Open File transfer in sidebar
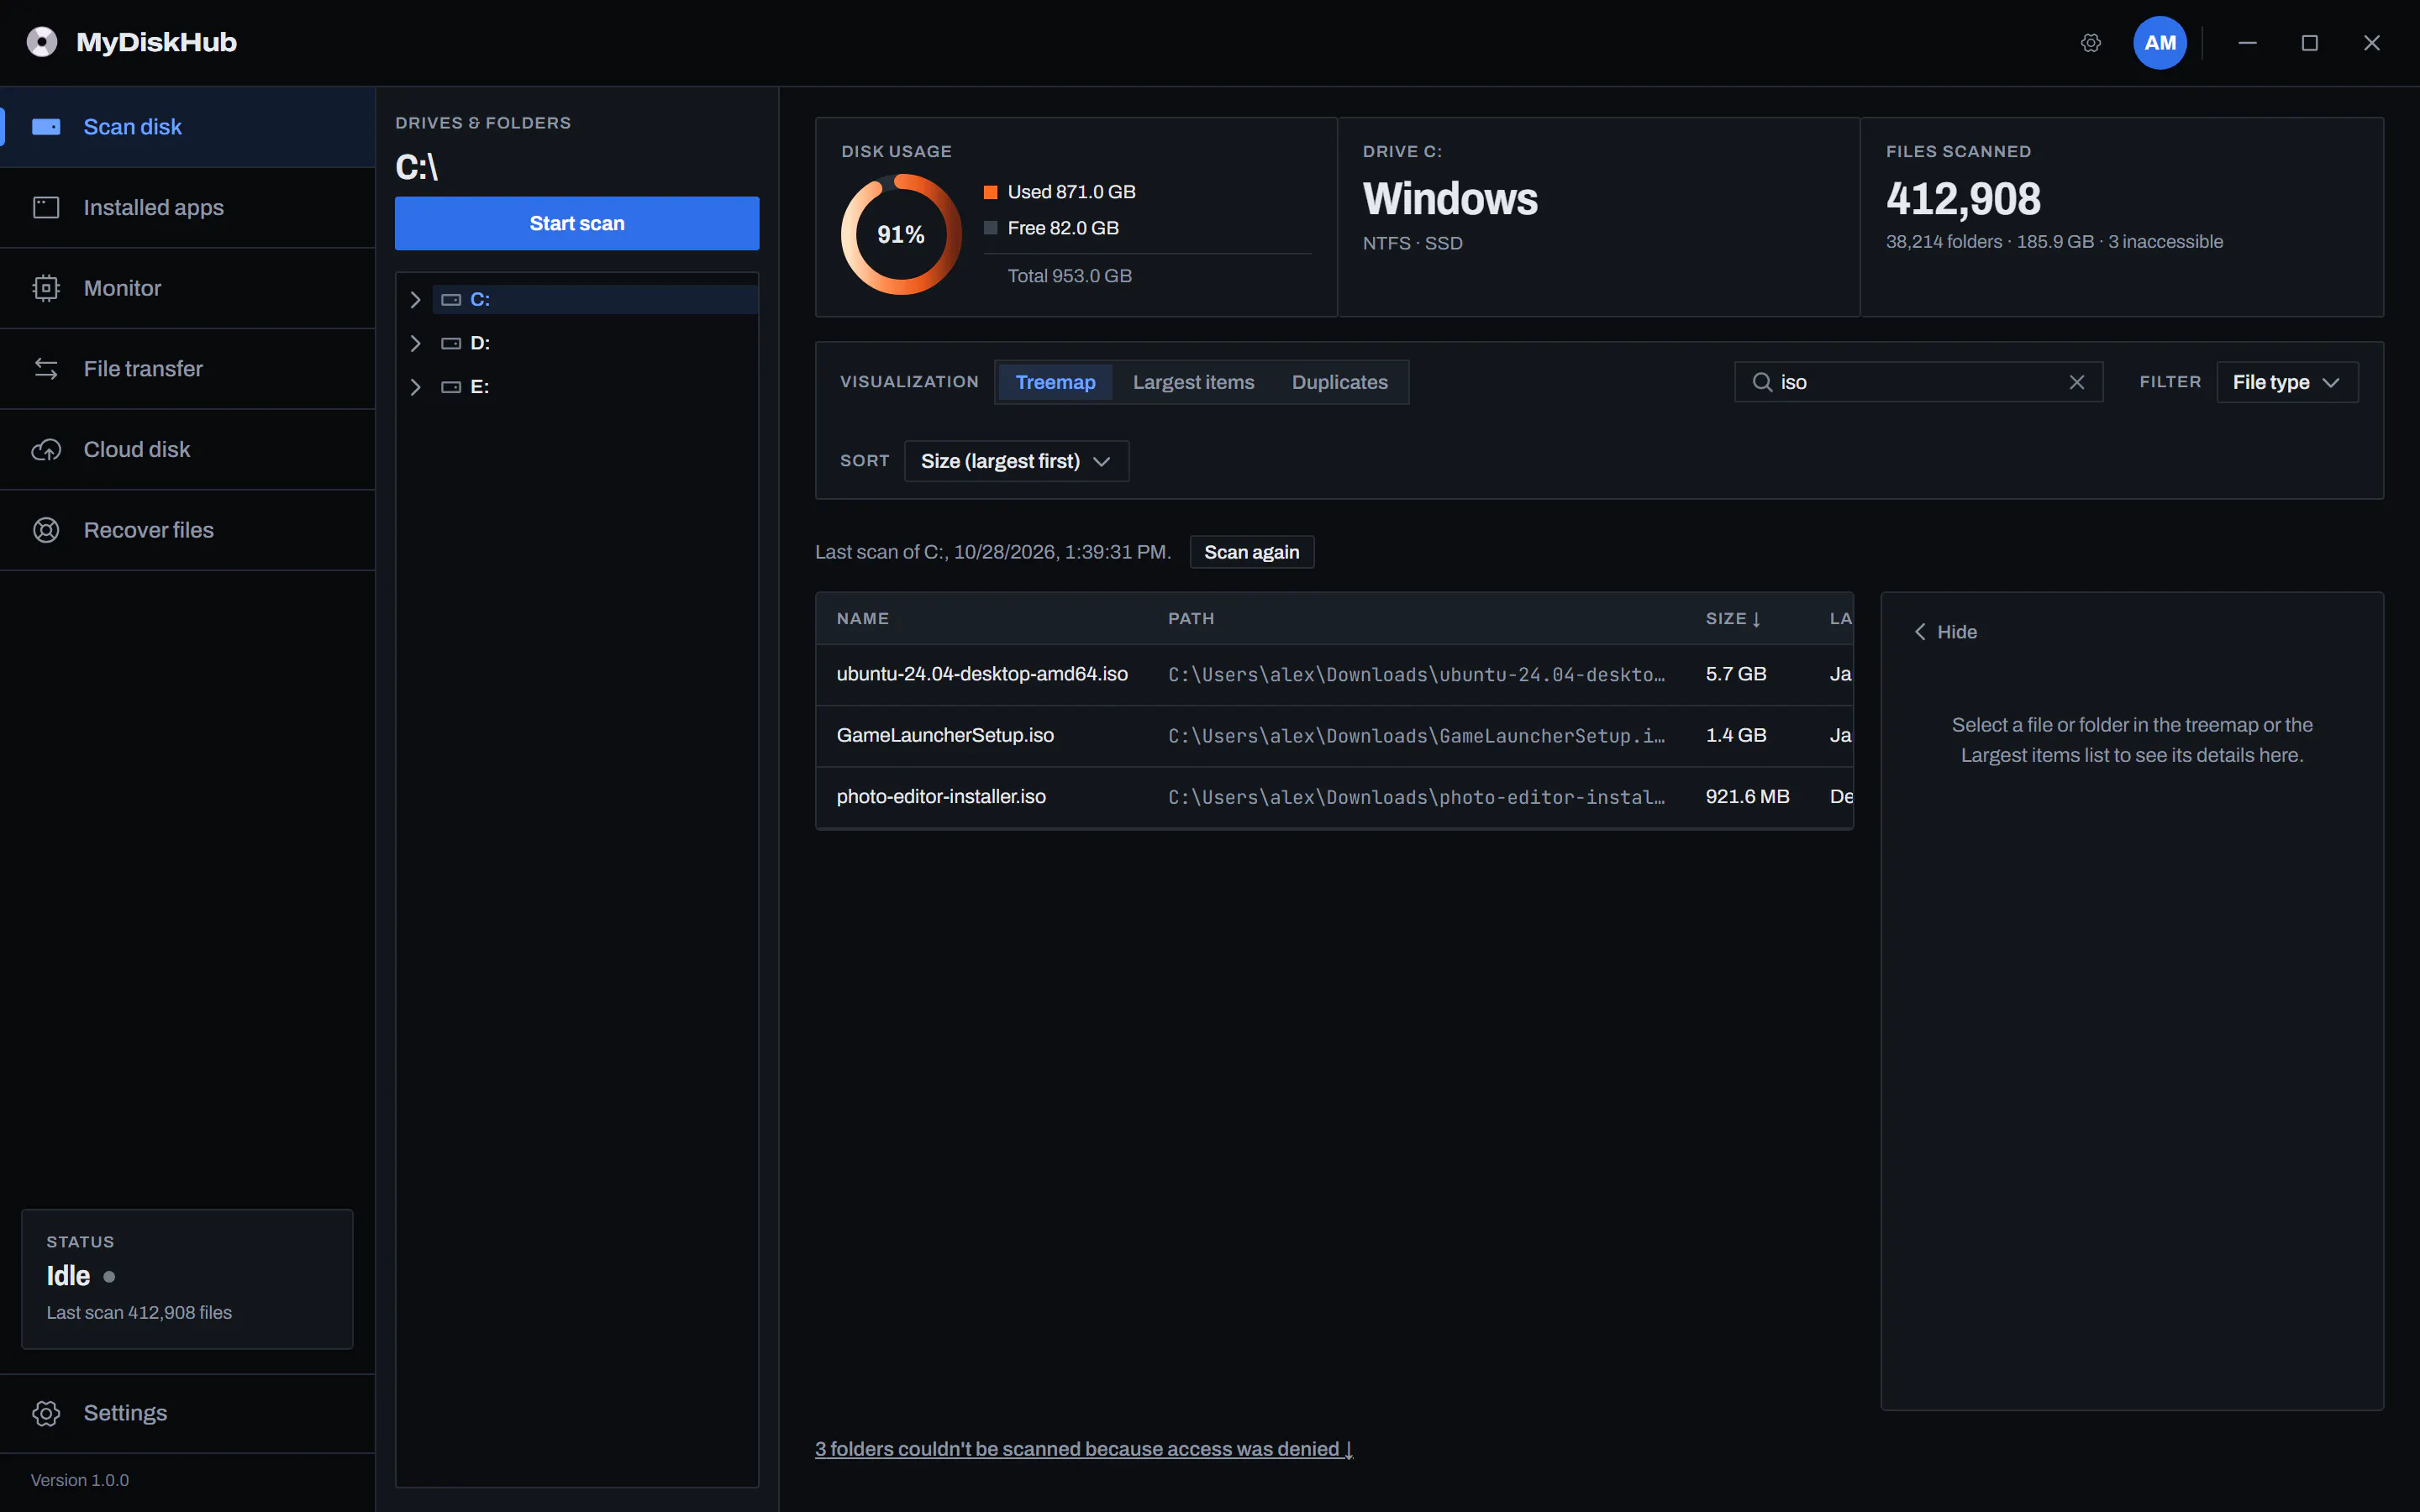Screen dimensions: 2420x1512 pos(188,369)
